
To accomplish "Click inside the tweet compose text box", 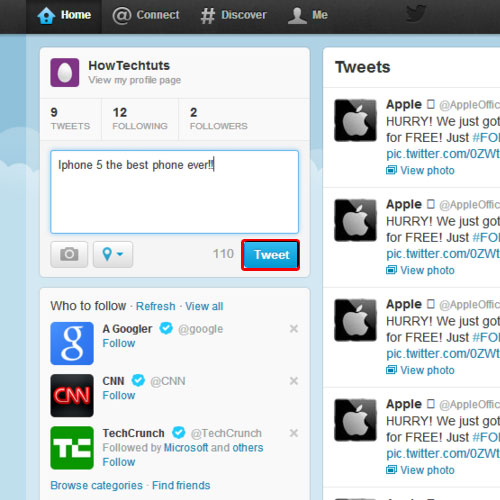I will pyautogui.click(x=174, y=192).
